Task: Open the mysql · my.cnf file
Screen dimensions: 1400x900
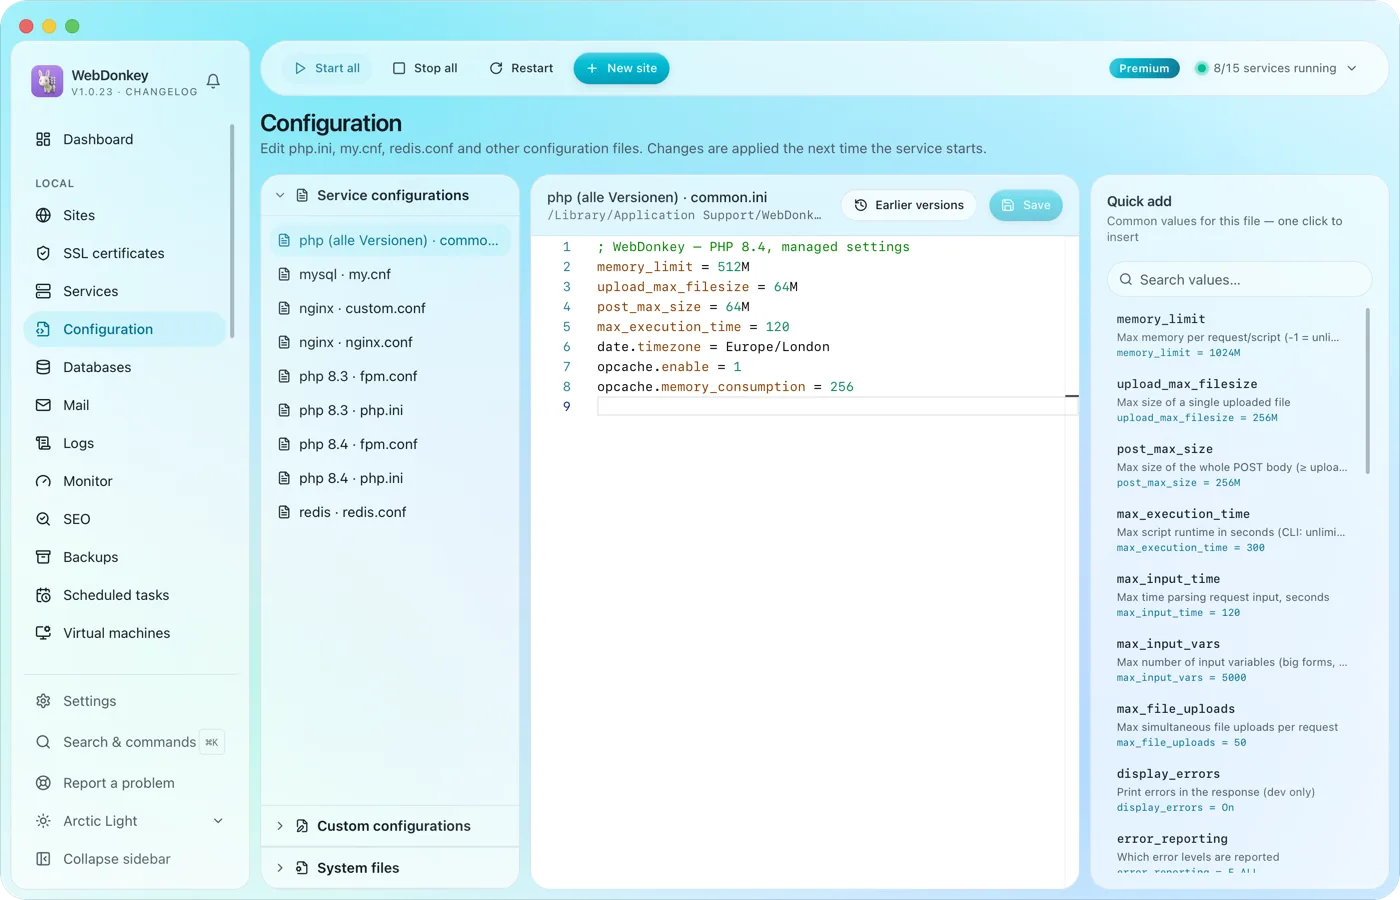Action: click(390, 274)
